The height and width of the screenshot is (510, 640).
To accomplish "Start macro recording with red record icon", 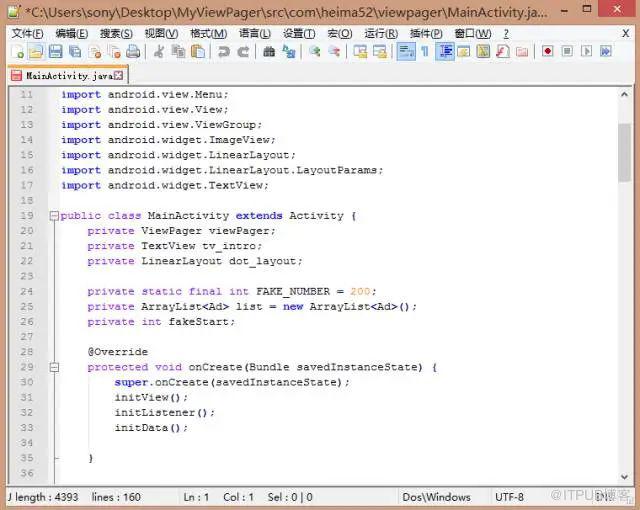I will point(547,51).
